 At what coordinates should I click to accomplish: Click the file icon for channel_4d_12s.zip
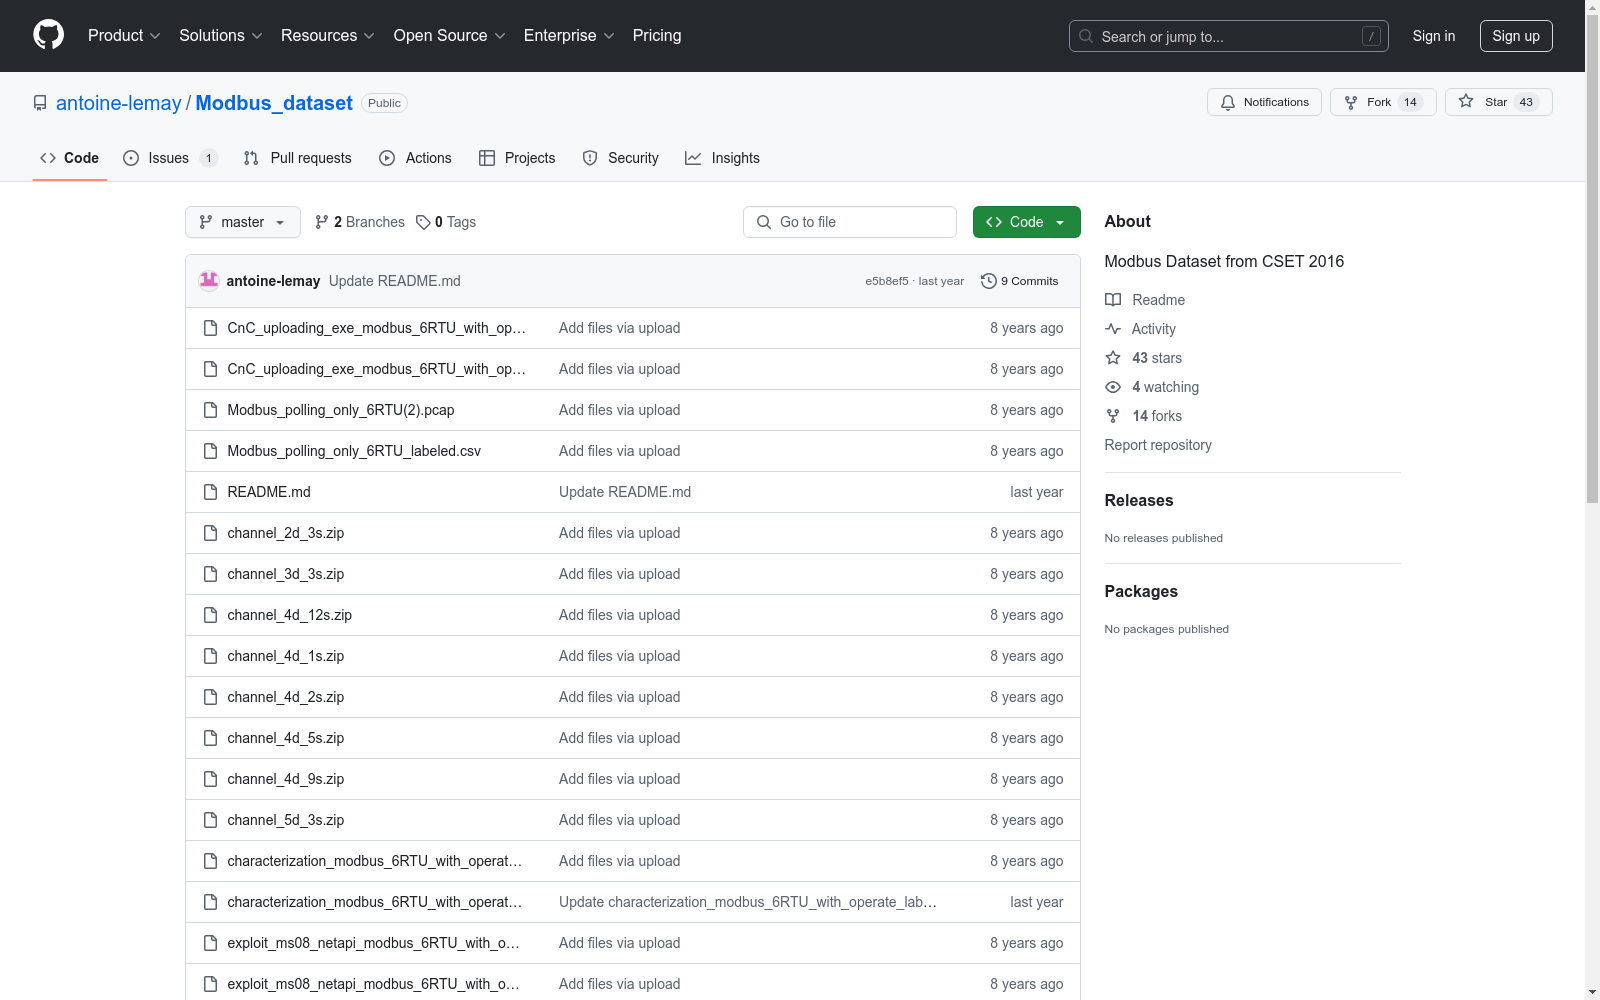point(210,615)
